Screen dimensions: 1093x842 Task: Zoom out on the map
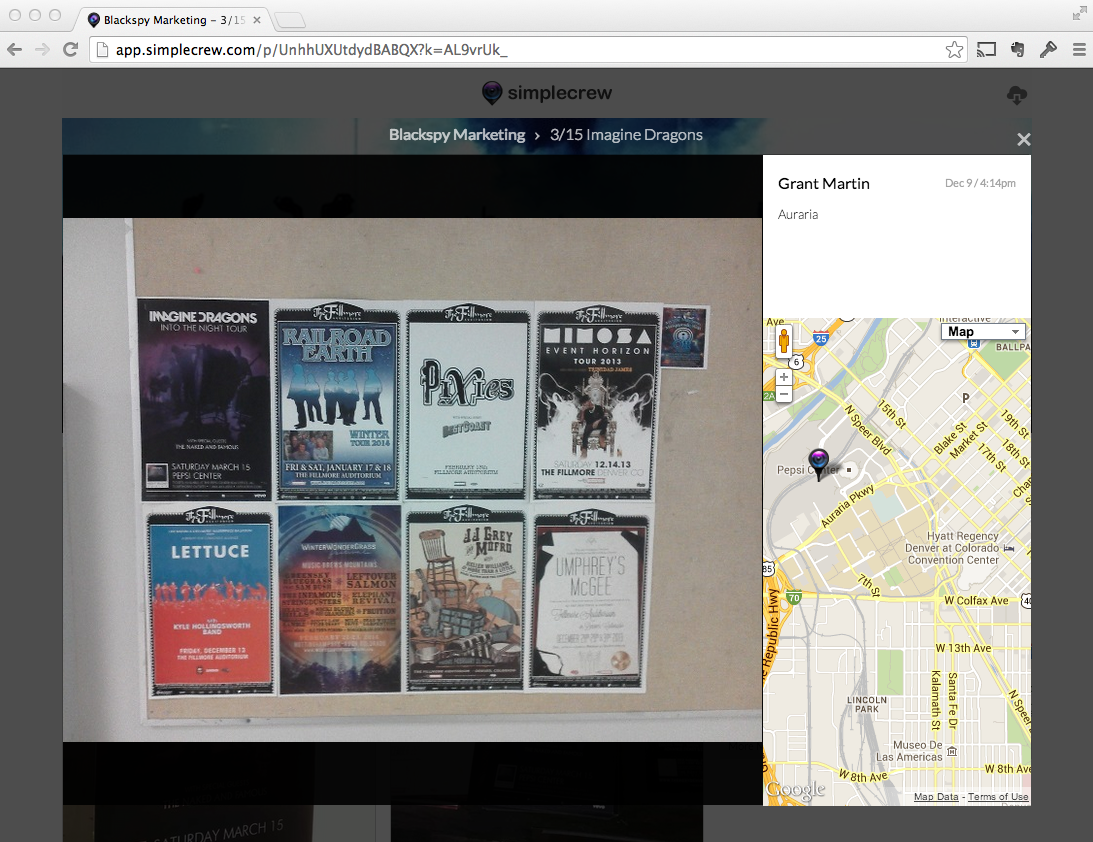pos(784,394)
